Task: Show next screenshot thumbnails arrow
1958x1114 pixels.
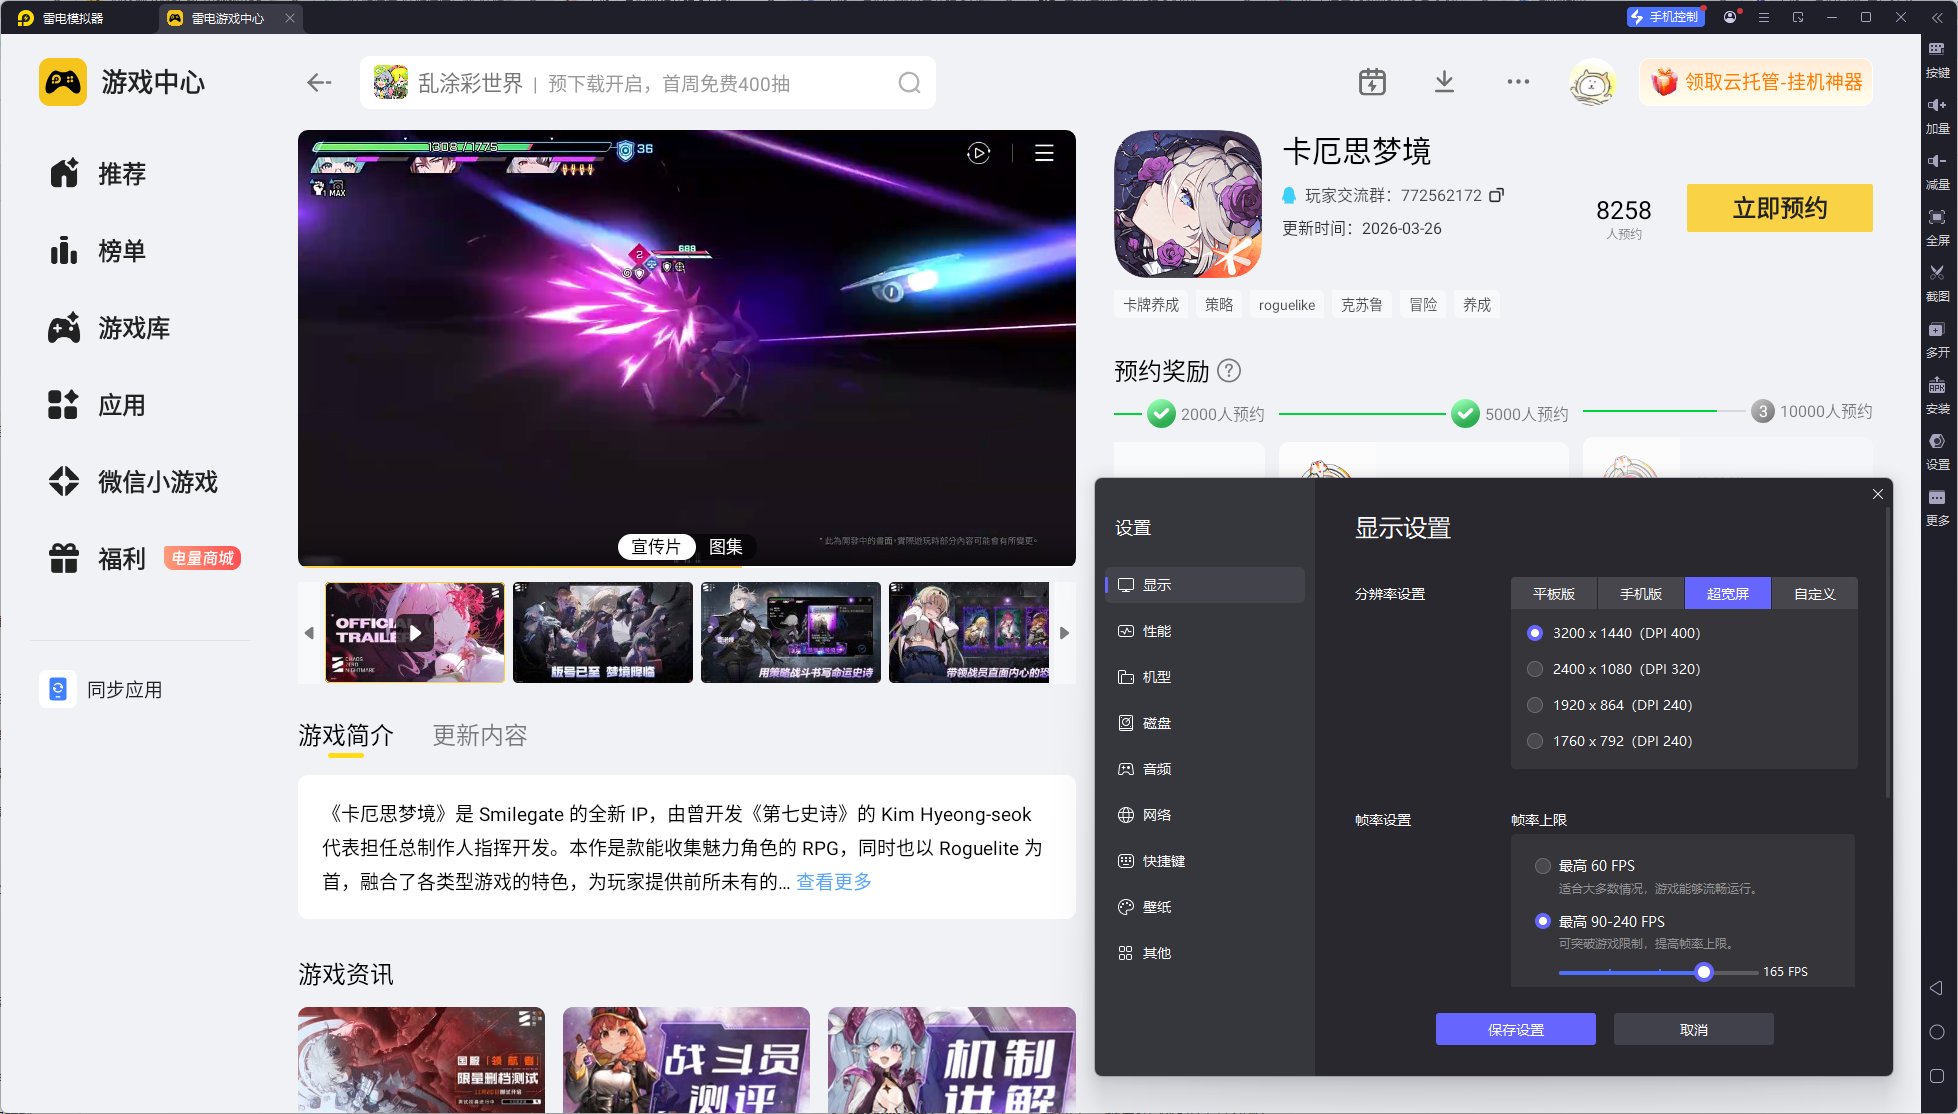Action: point(1064,633)
